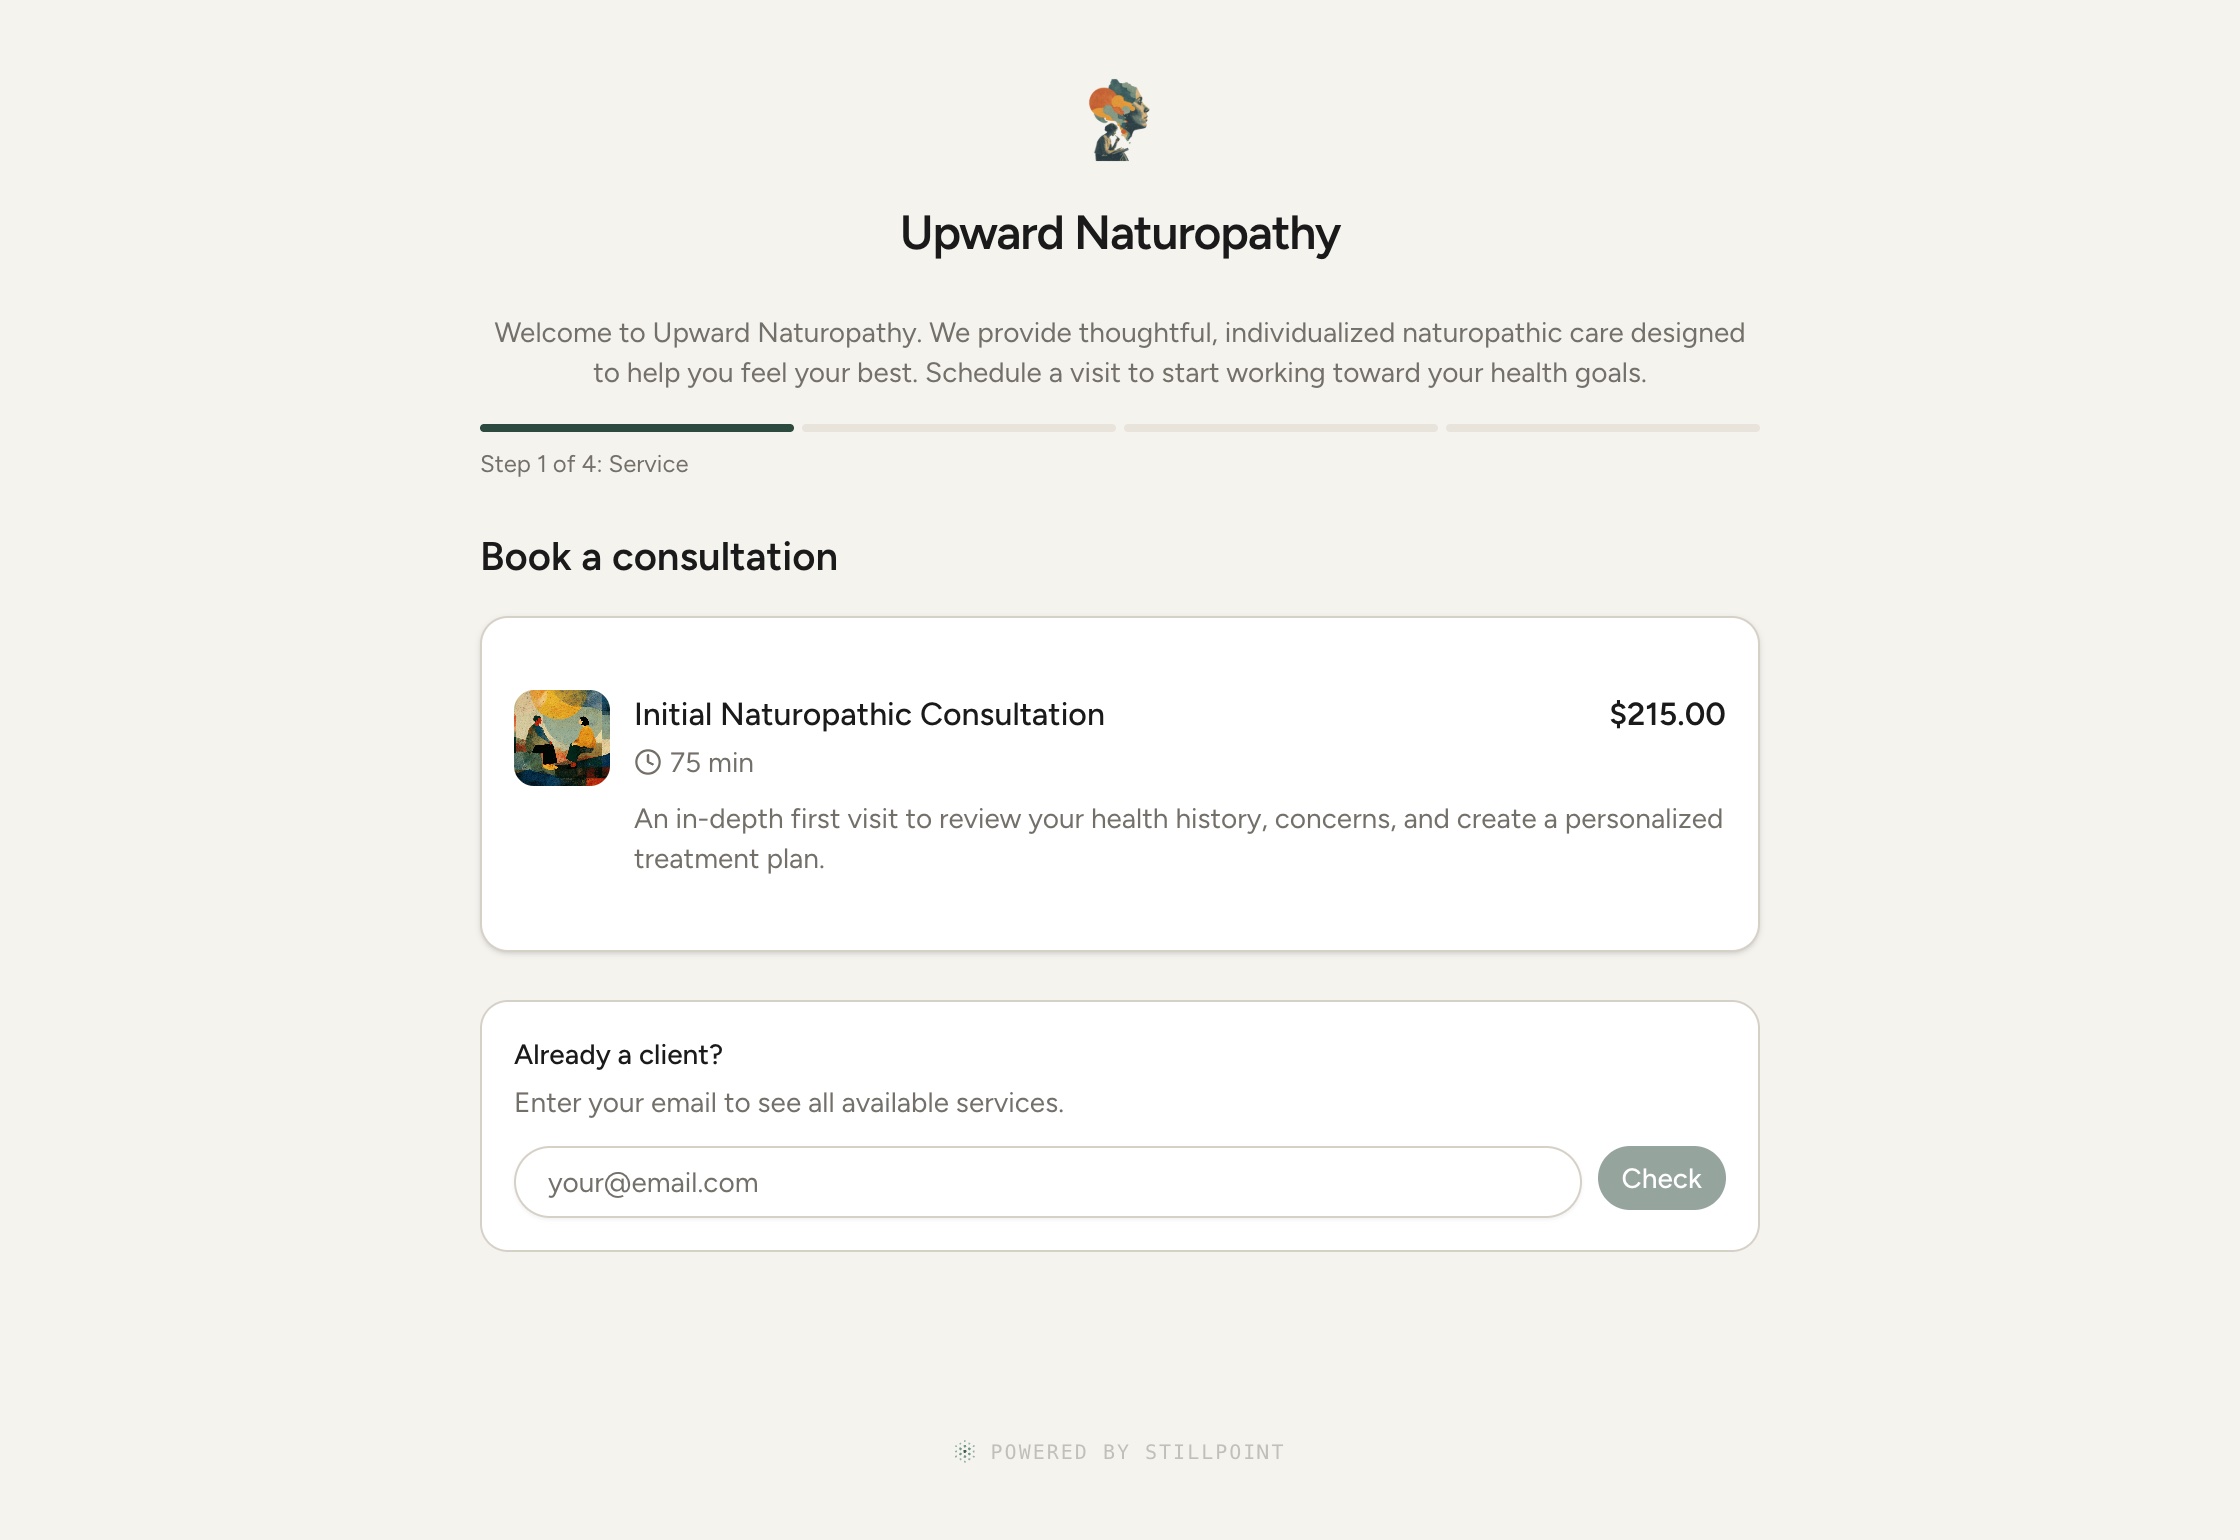Focus the your@email.com input field
The width and height of the screenshot is (2240, 1540).
pyautogui.click(x=1047, y=1182)
